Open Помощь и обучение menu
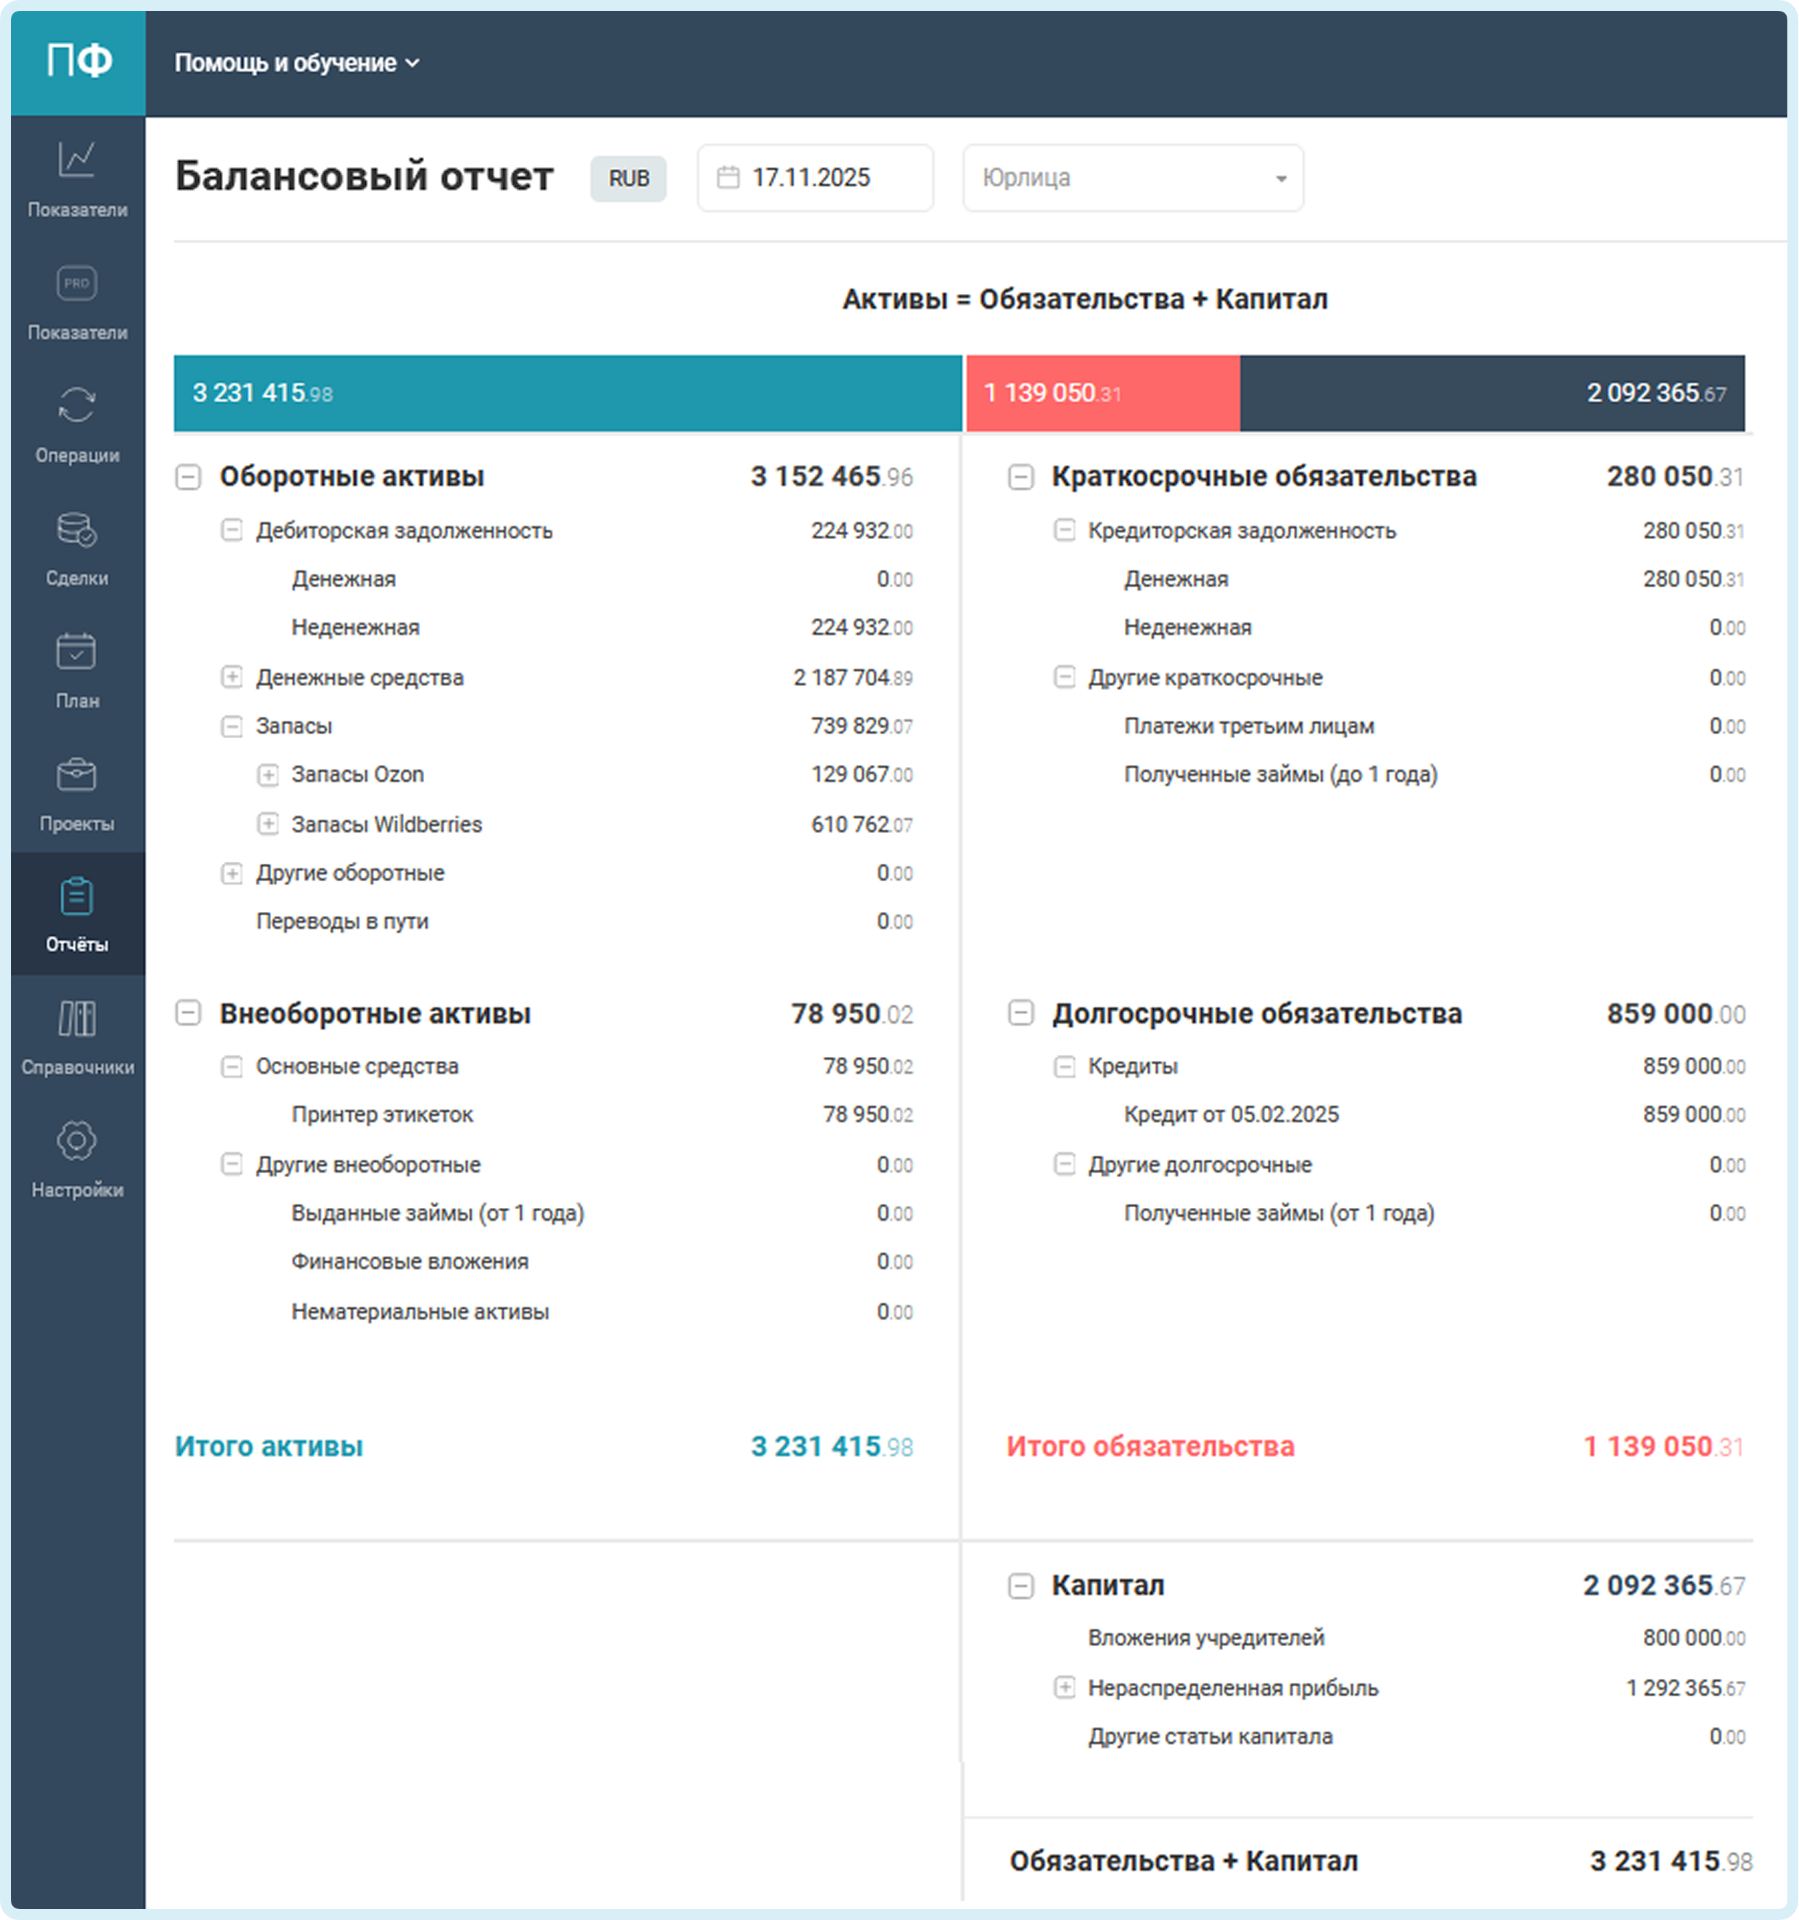The height and width of the screenshot is (1920, 1799). (x=297, y=63)
